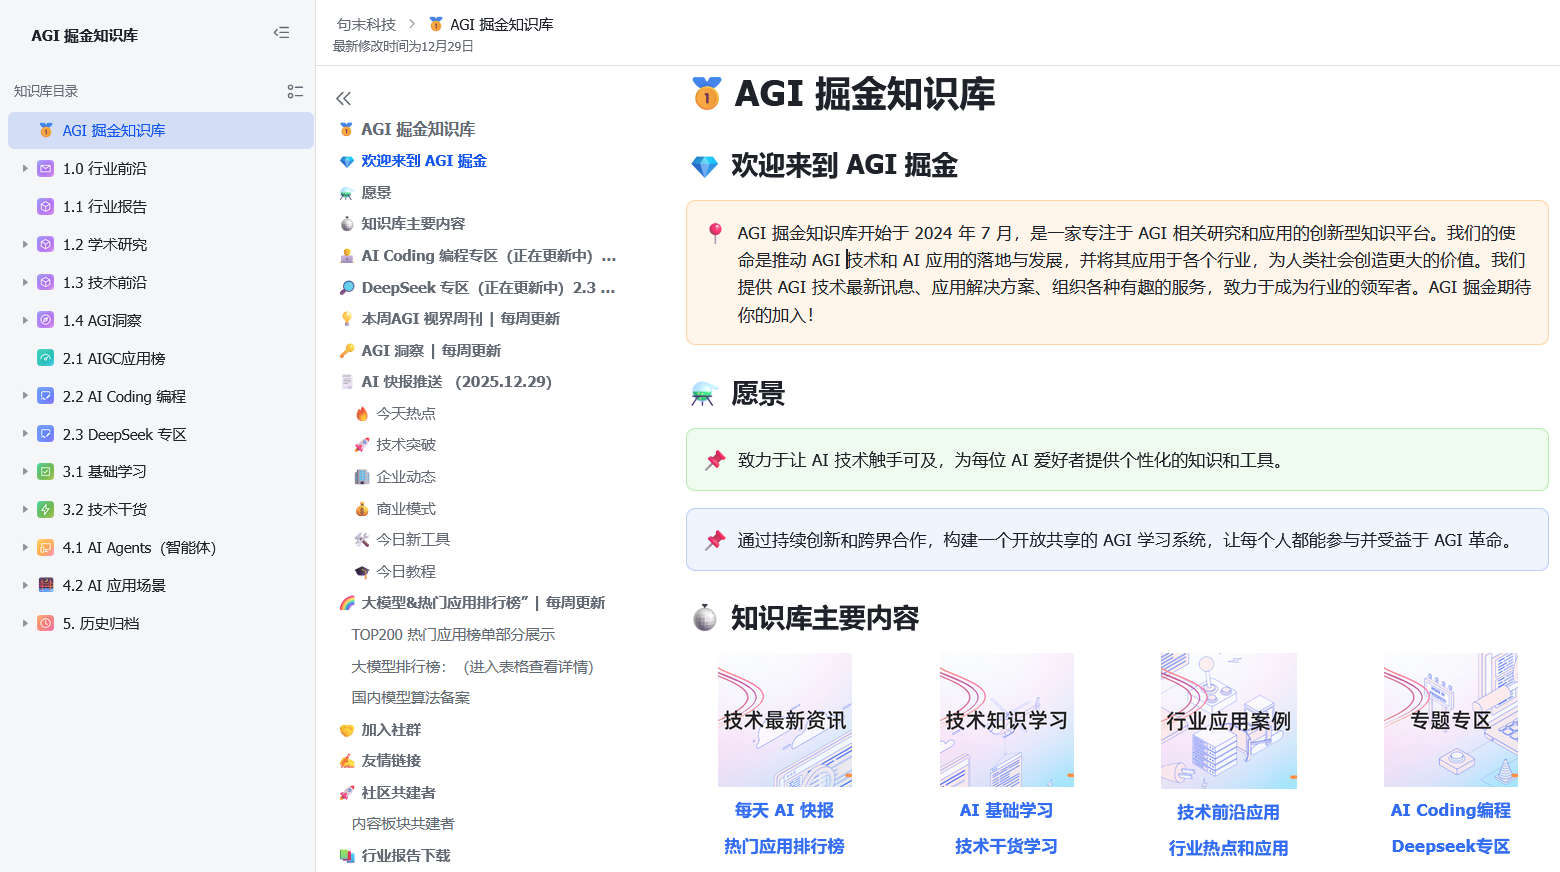Click the green icon beside 3.1 基础学习
1560x872 pixels.
coord(45,472)
